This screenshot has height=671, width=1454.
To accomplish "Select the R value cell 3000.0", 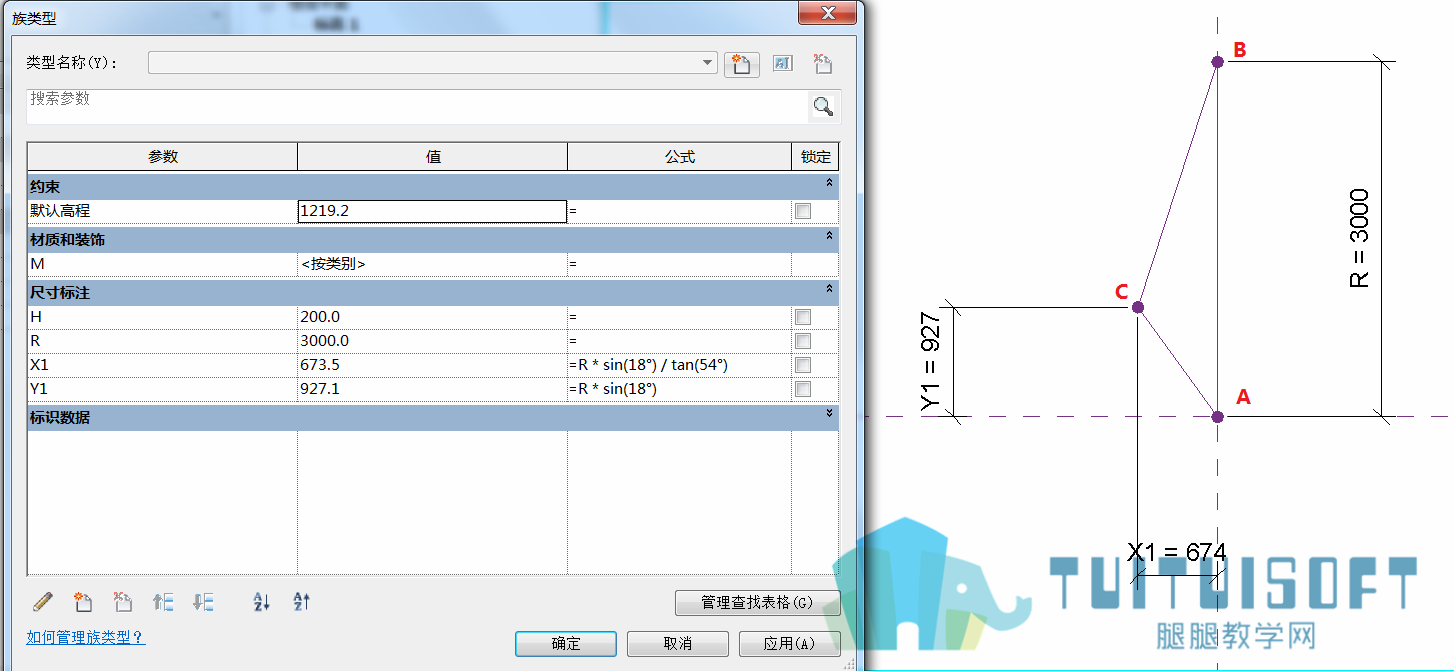I will (432, 341).
